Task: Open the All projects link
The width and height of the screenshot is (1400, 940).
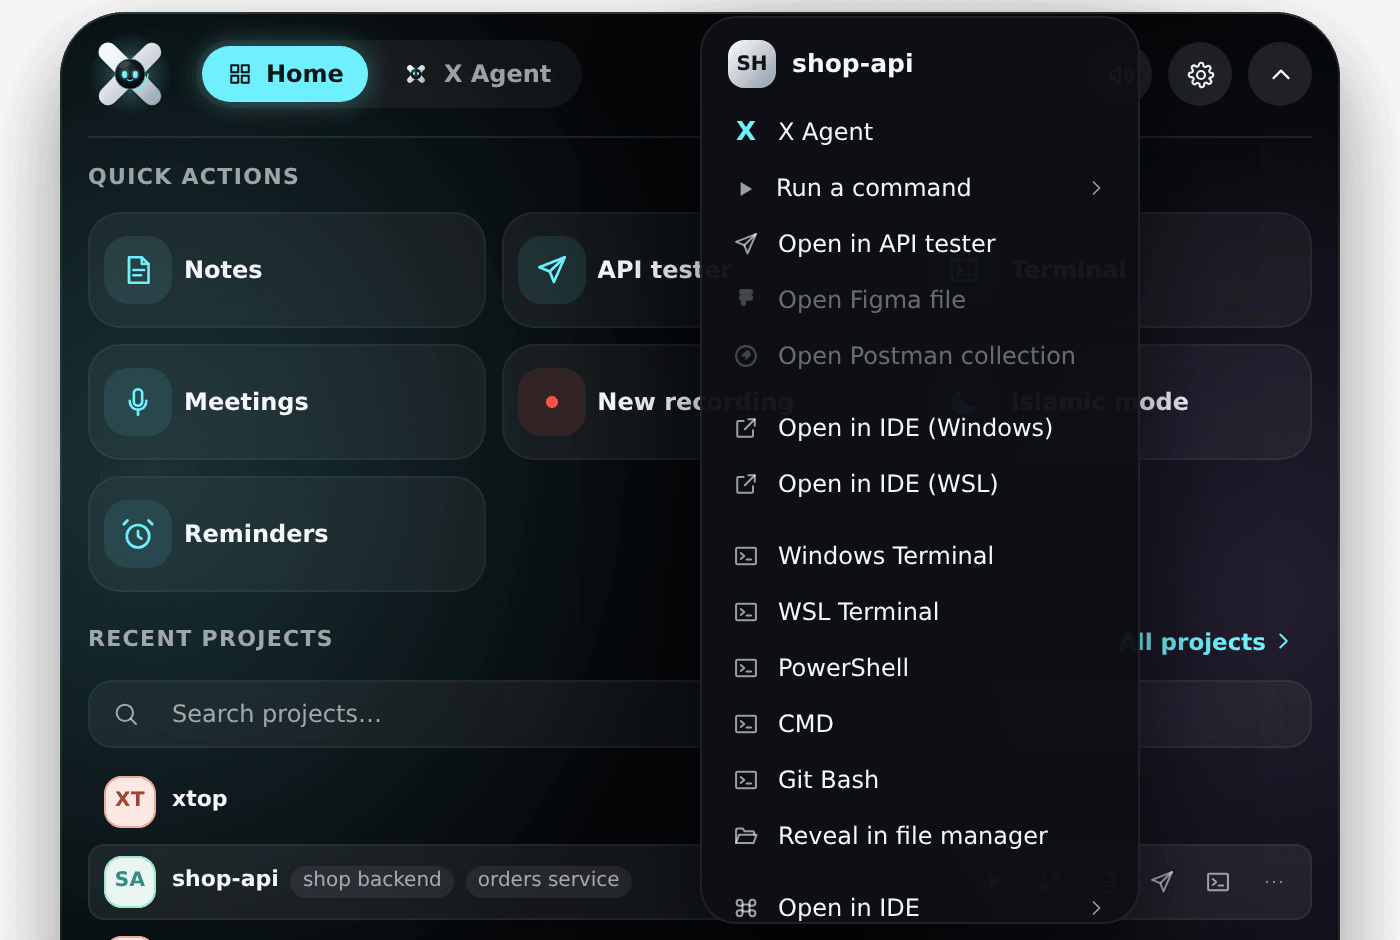Action: click(1205, 642)
